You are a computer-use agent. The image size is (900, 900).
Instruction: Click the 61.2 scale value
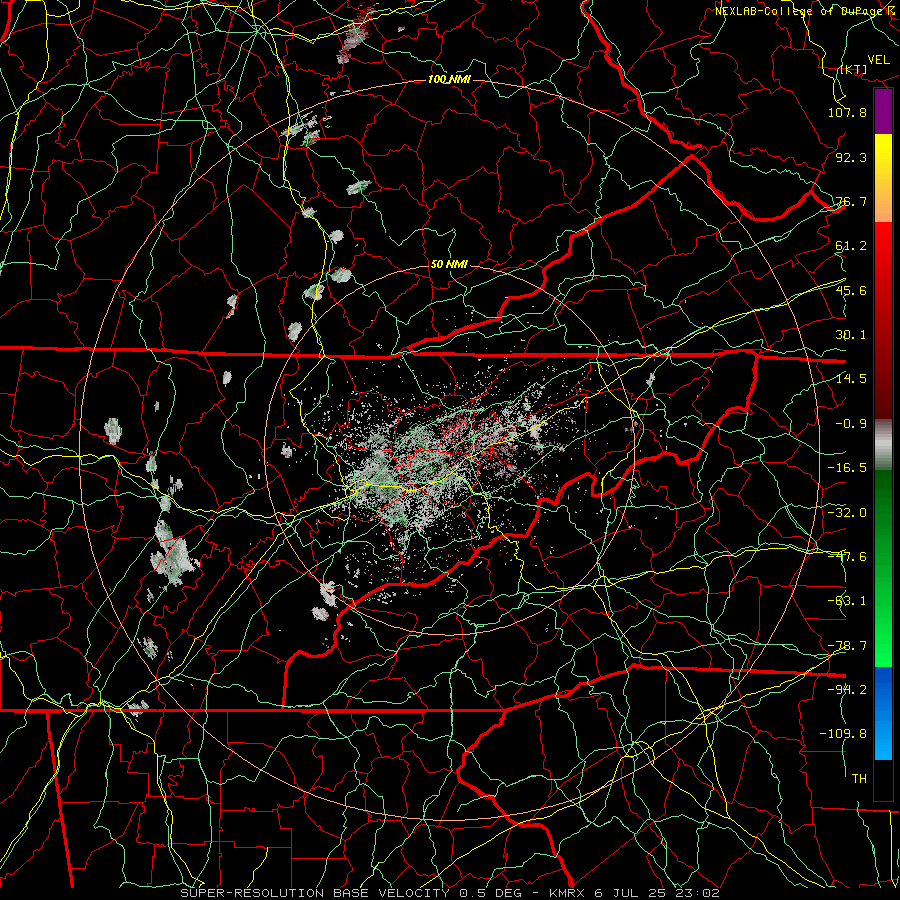851,246
